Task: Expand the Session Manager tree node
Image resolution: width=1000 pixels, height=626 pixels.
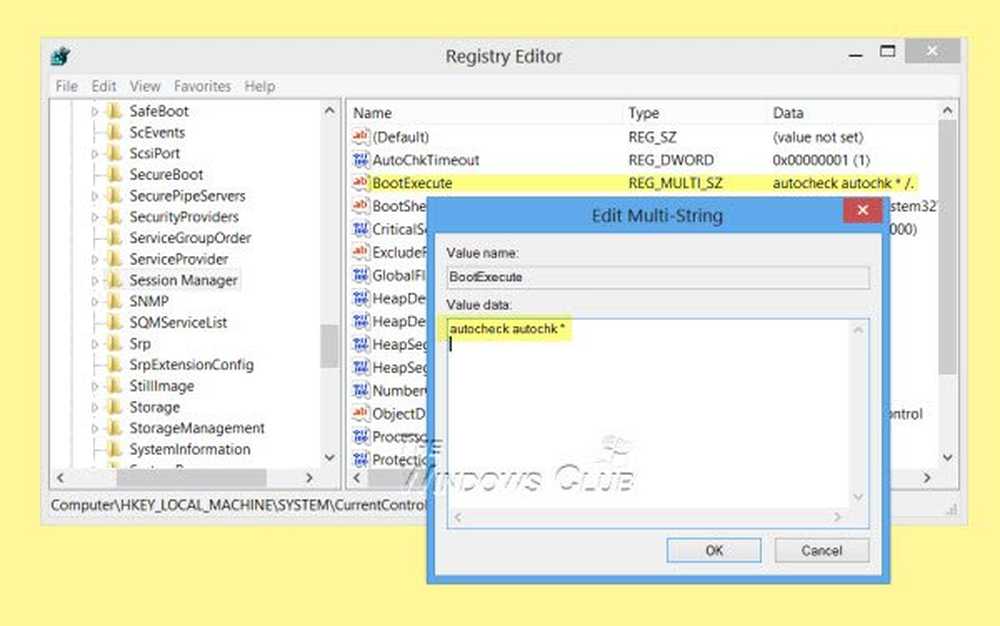Action: (96, 281)
